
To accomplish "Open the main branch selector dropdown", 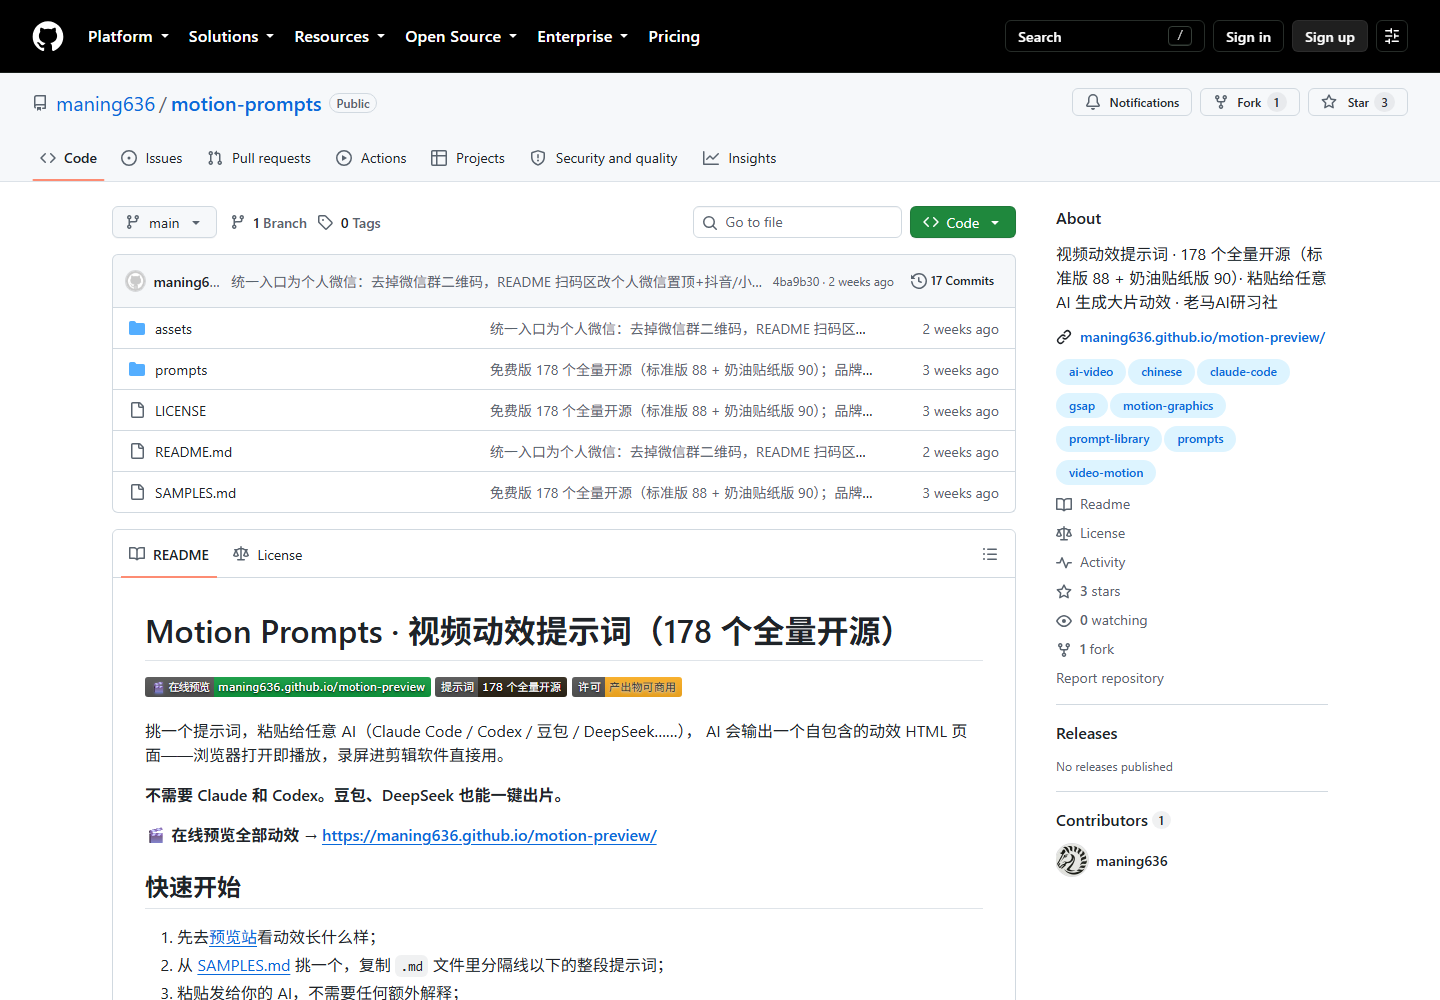I will tap(164, 222).
